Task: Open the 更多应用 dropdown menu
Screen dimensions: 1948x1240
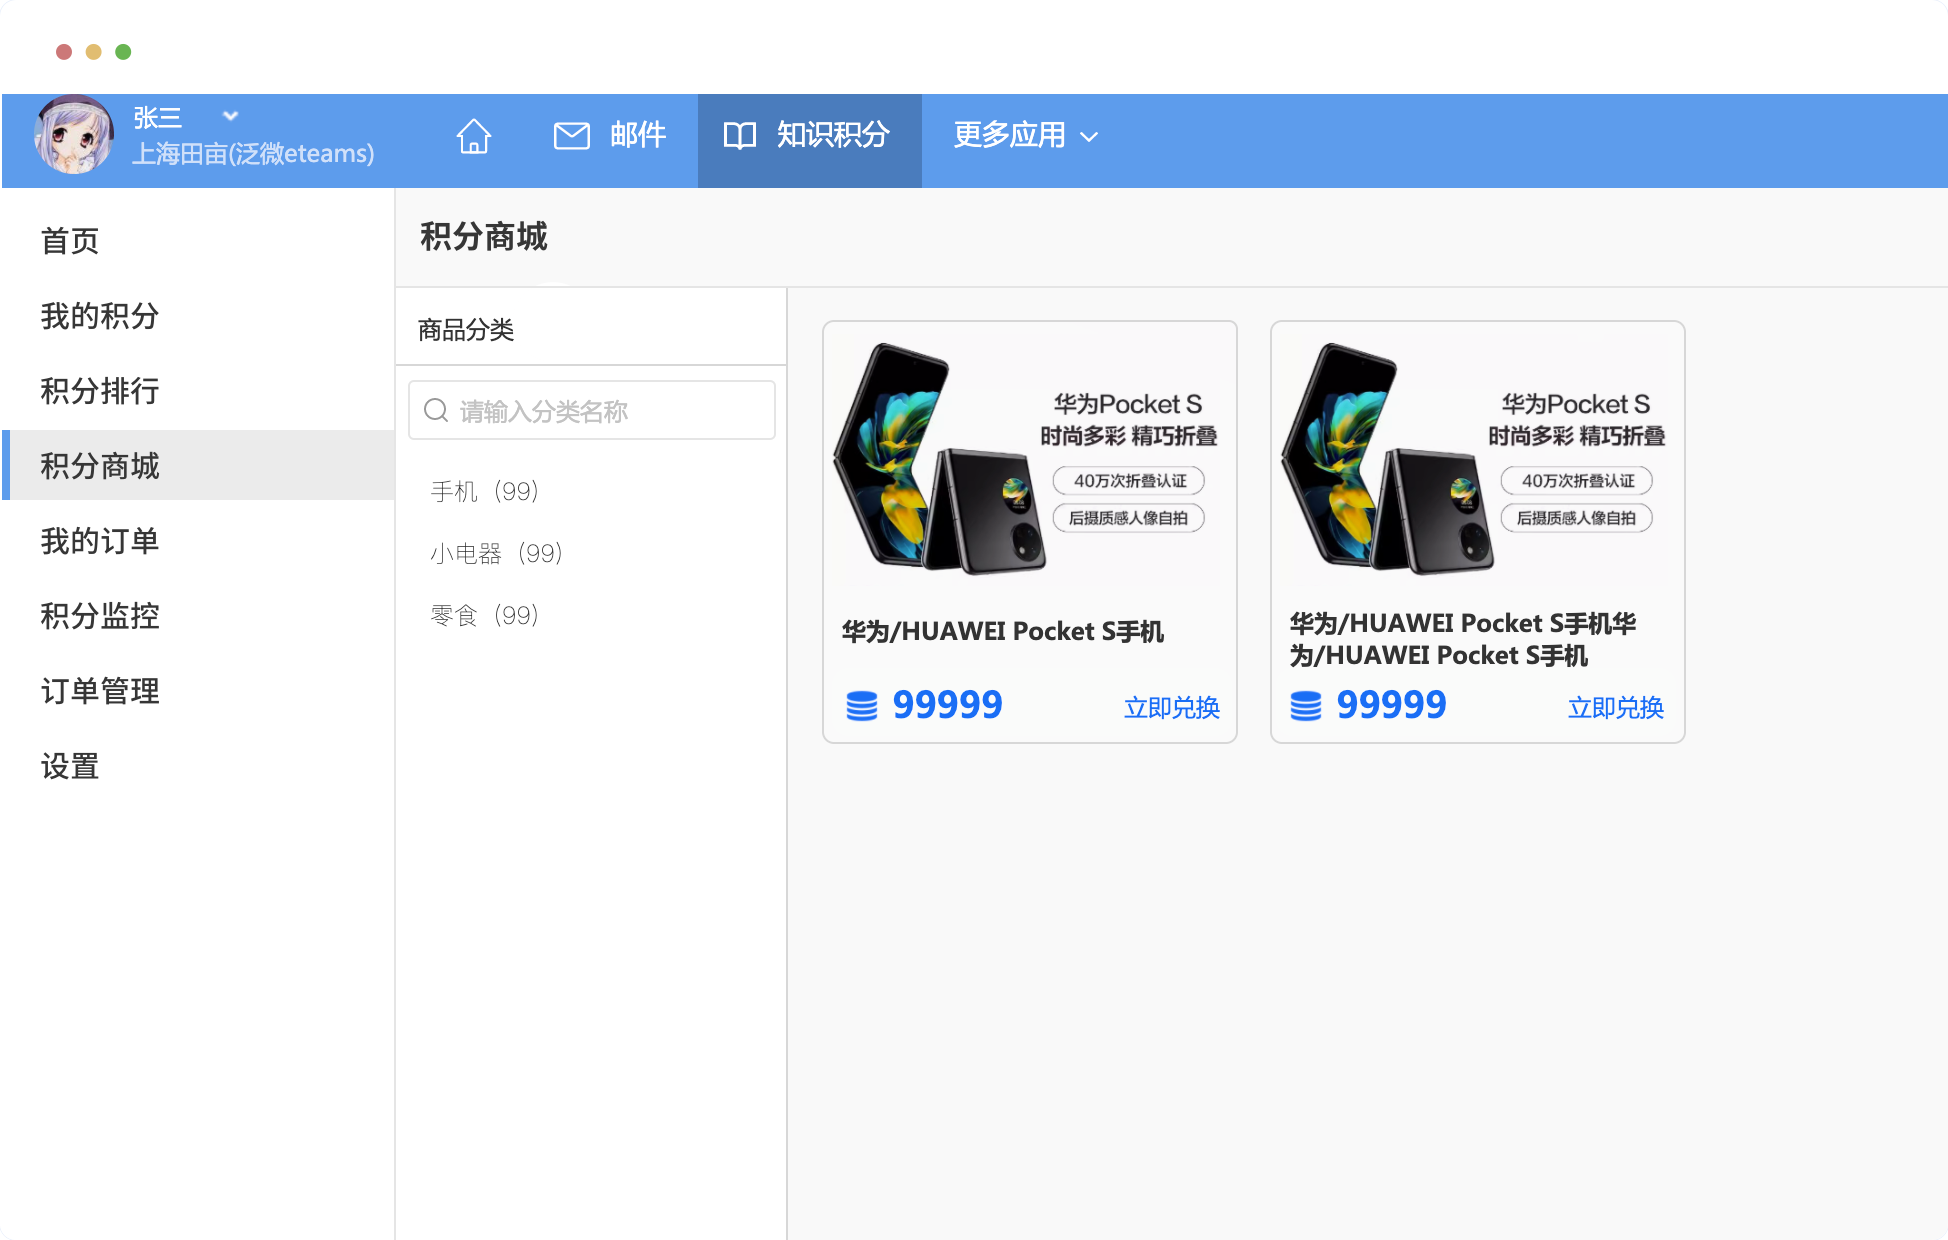Action: (1025, 136)
